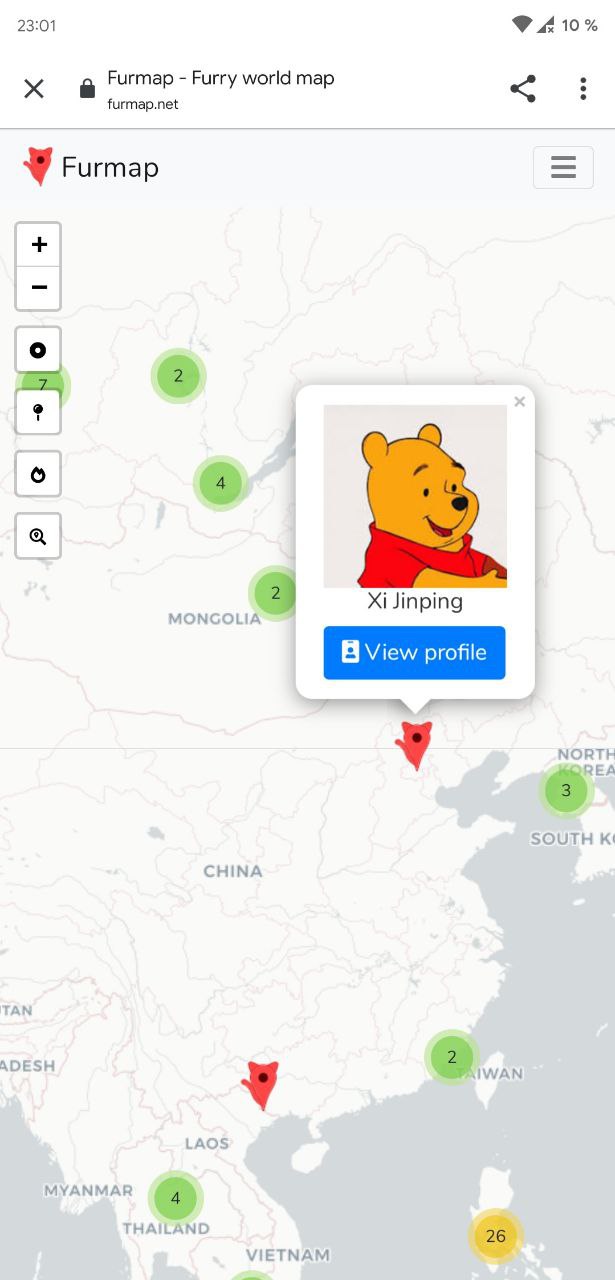The width and height of the screenshot is (615, 1280).
Task: Tap the padlock site security icon
Action: point(87,89)
